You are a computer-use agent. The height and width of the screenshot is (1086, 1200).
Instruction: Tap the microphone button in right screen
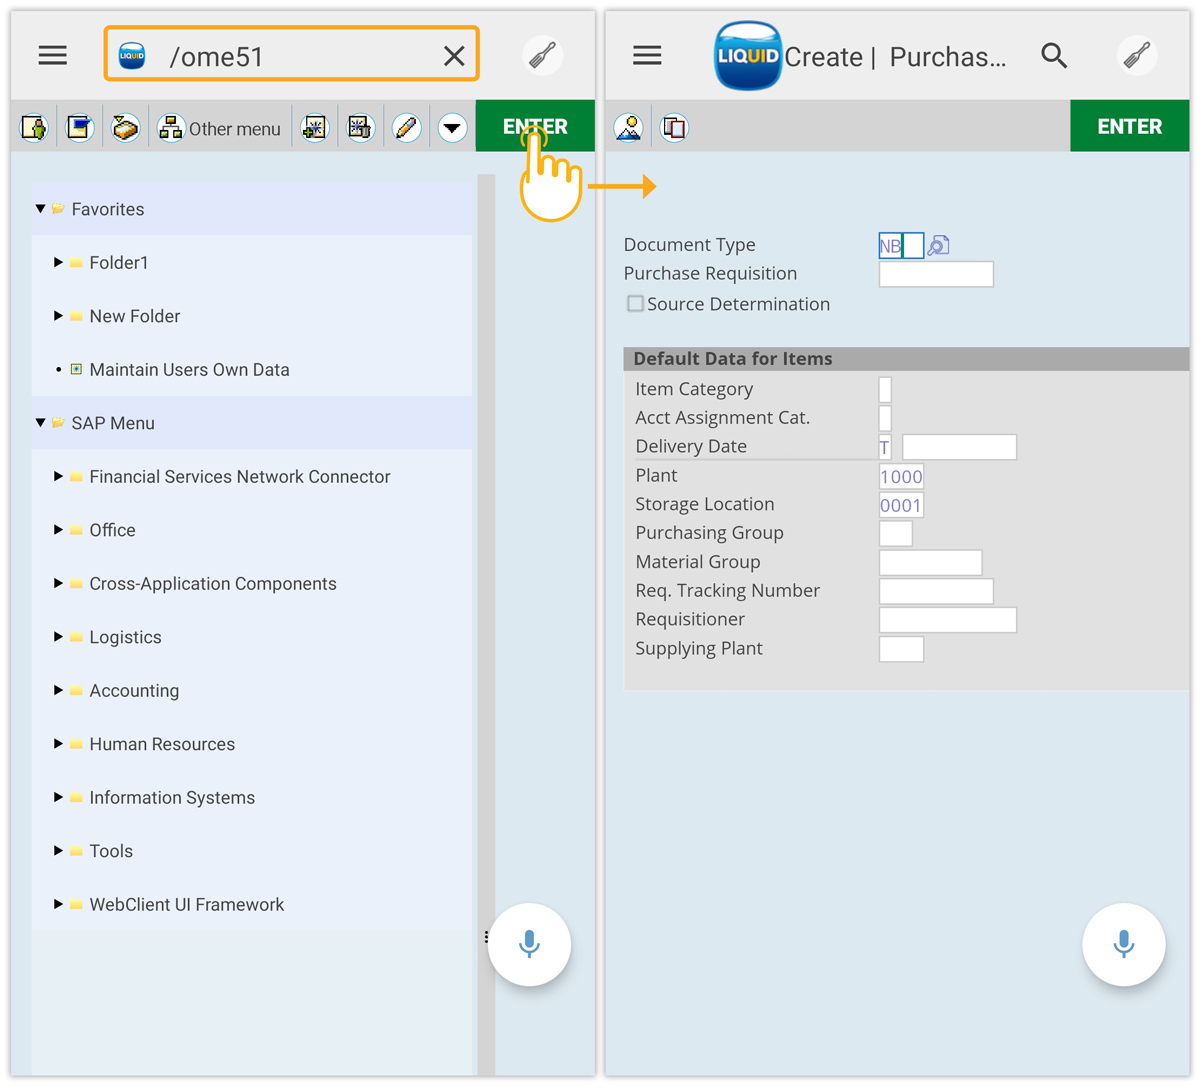click(1124, 944)
